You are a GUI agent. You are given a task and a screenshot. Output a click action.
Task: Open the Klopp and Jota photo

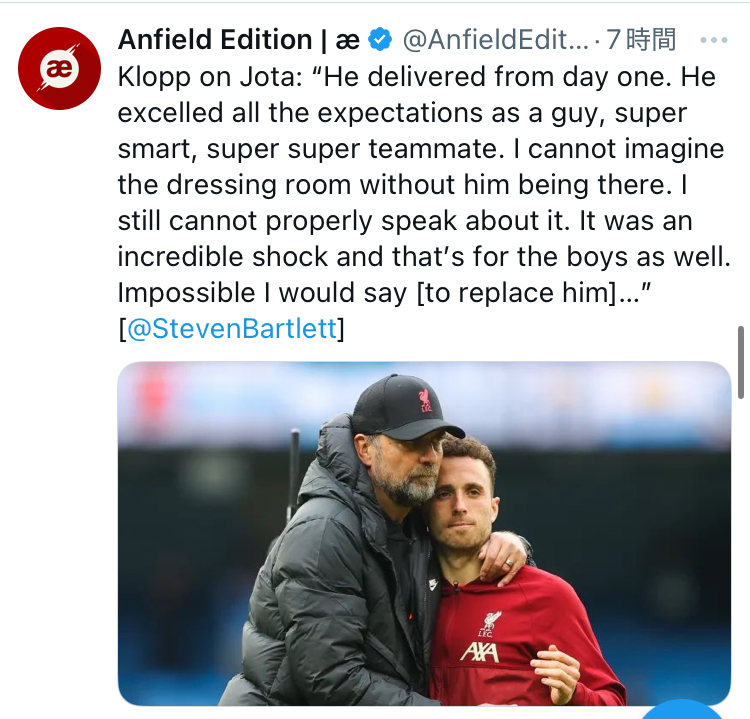(x=424, y=533)
